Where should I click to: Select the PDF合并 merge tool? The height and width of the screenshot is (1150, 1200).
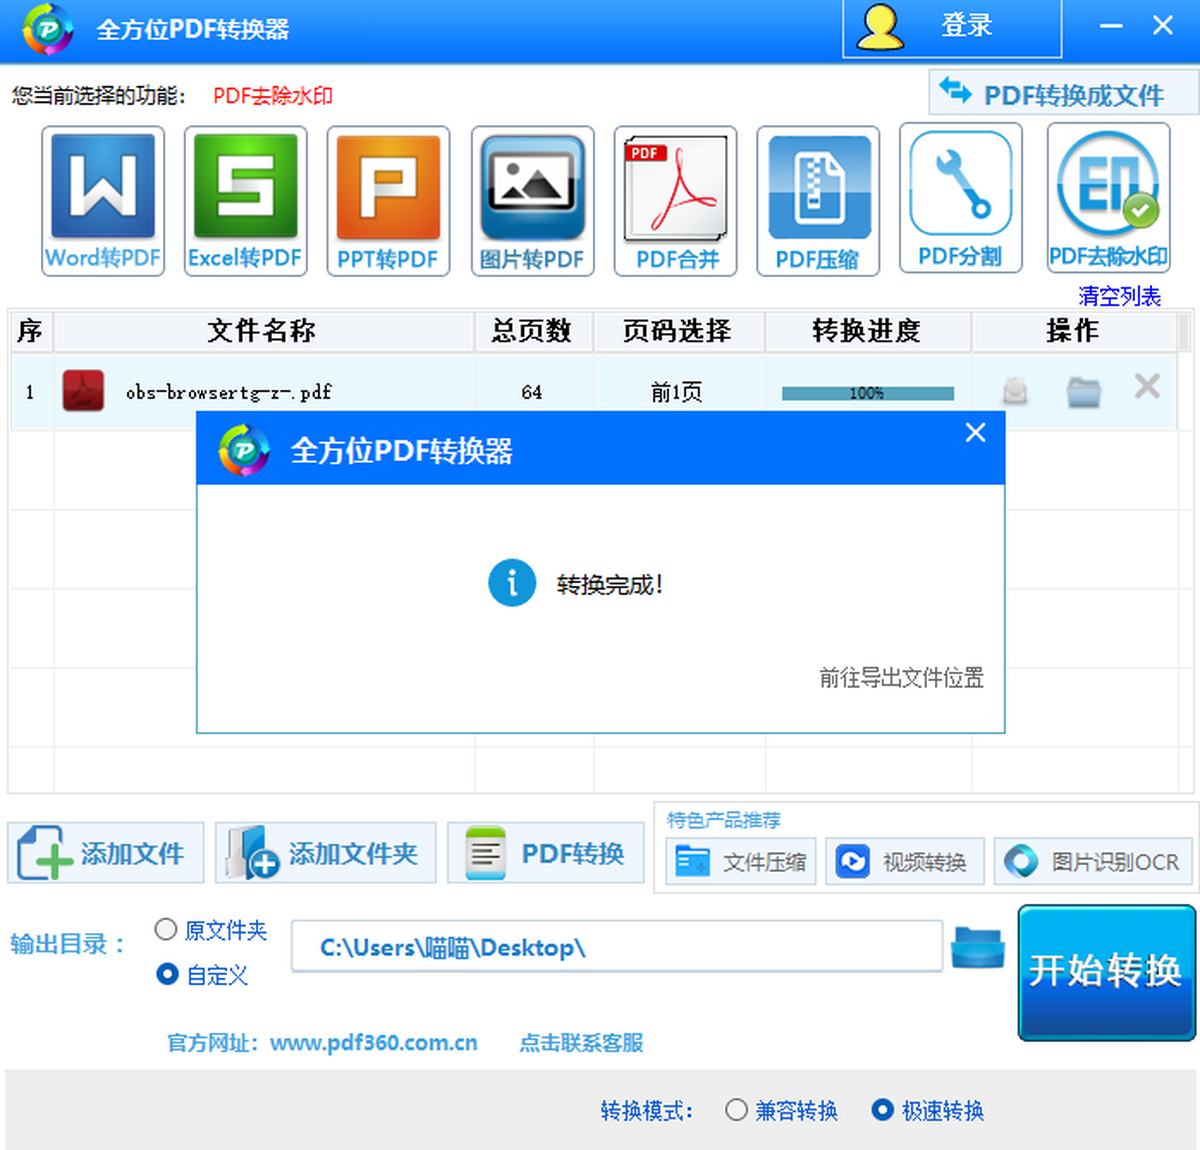675,200
